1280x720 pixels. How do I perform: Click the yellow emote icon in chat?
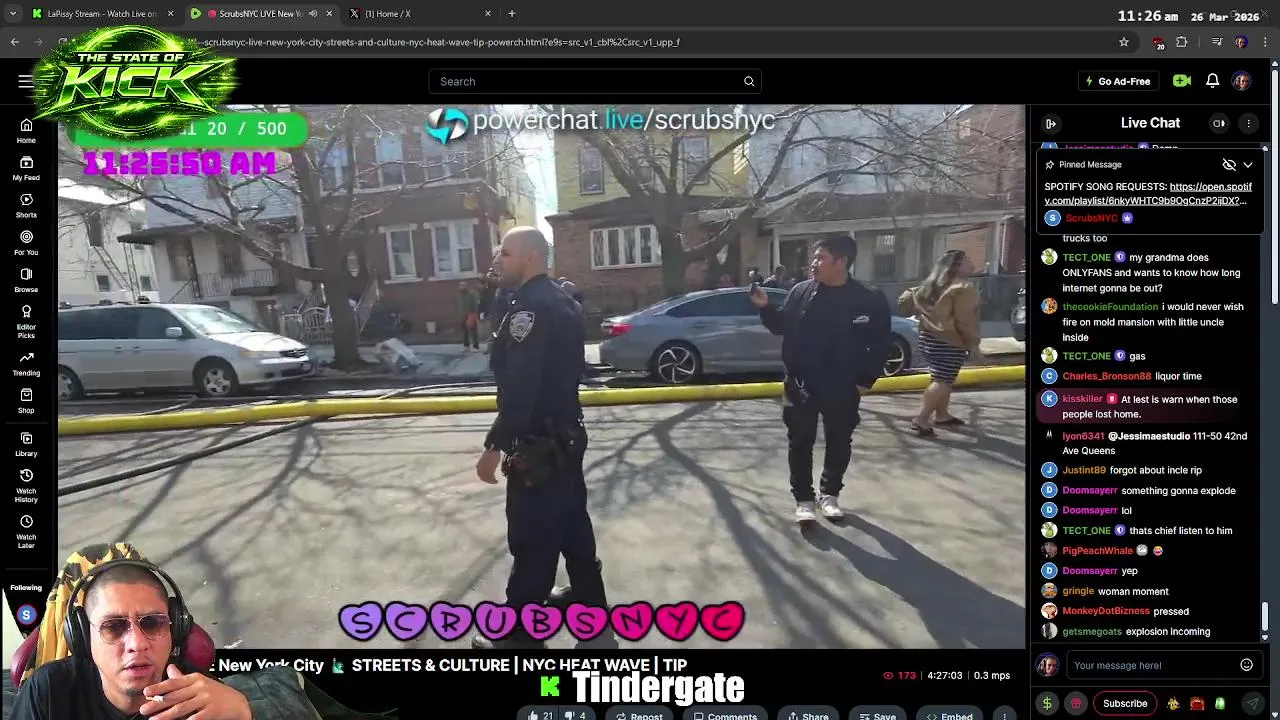[1173, 703]
